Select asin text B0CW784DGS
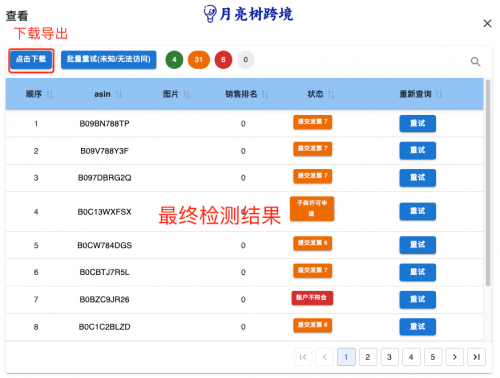The image size is (500, 378). (x=104, y=246)
